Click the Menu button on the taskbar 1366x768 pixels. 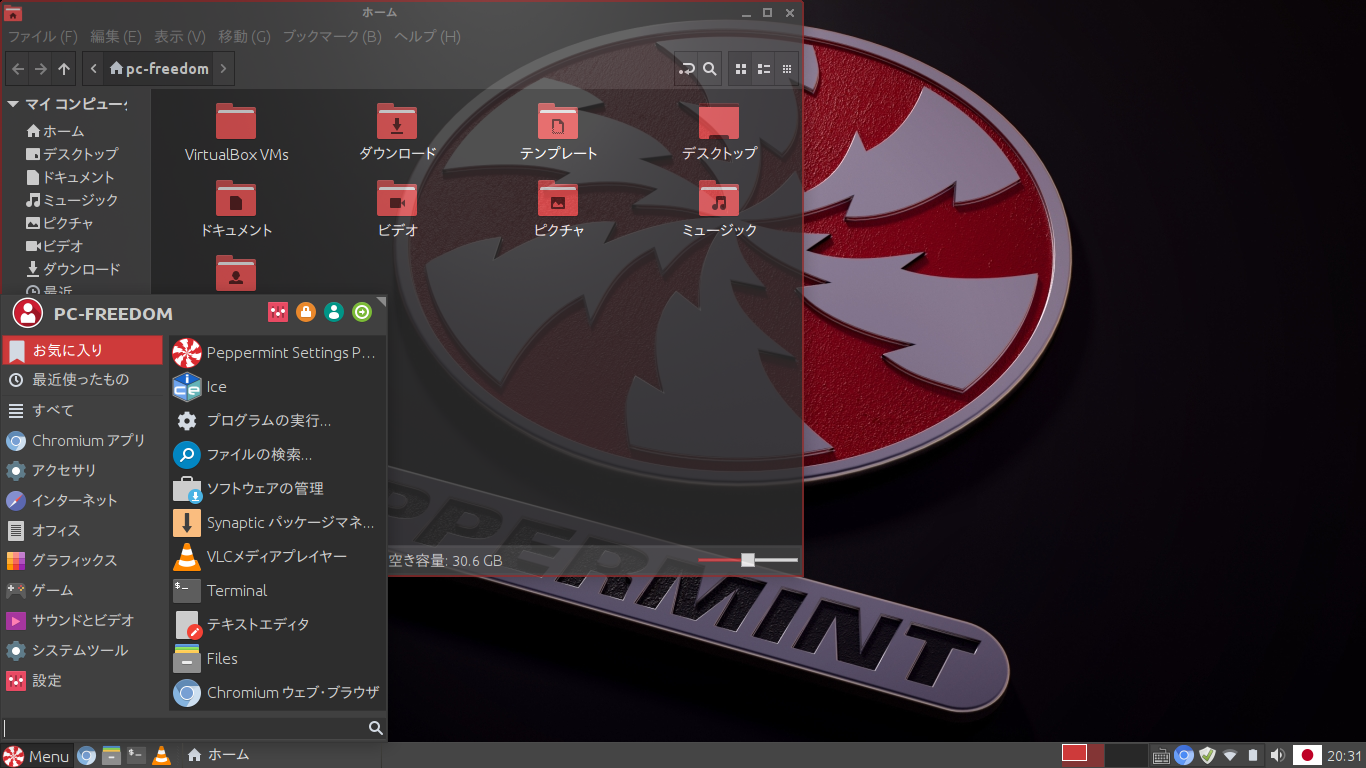[x=37, y=756]
